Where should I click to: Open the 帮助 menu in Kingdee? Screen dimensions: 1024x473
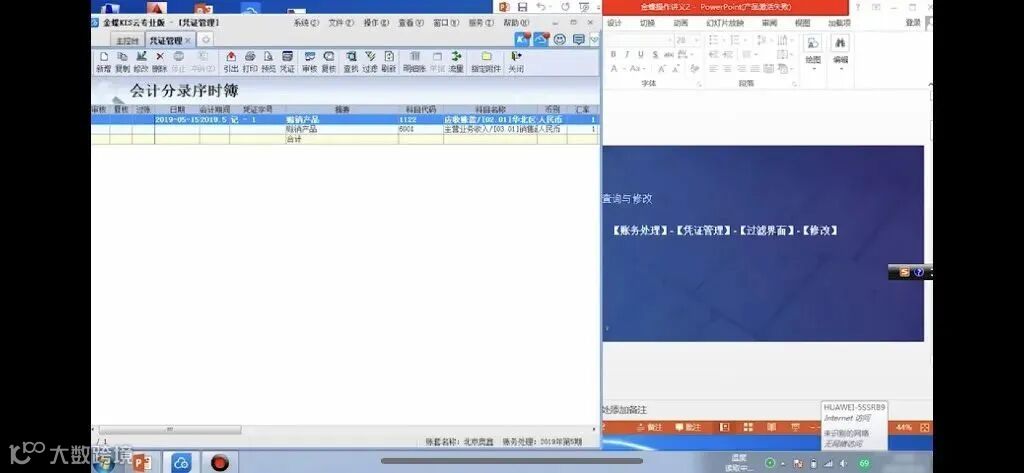tap(516, 23)
